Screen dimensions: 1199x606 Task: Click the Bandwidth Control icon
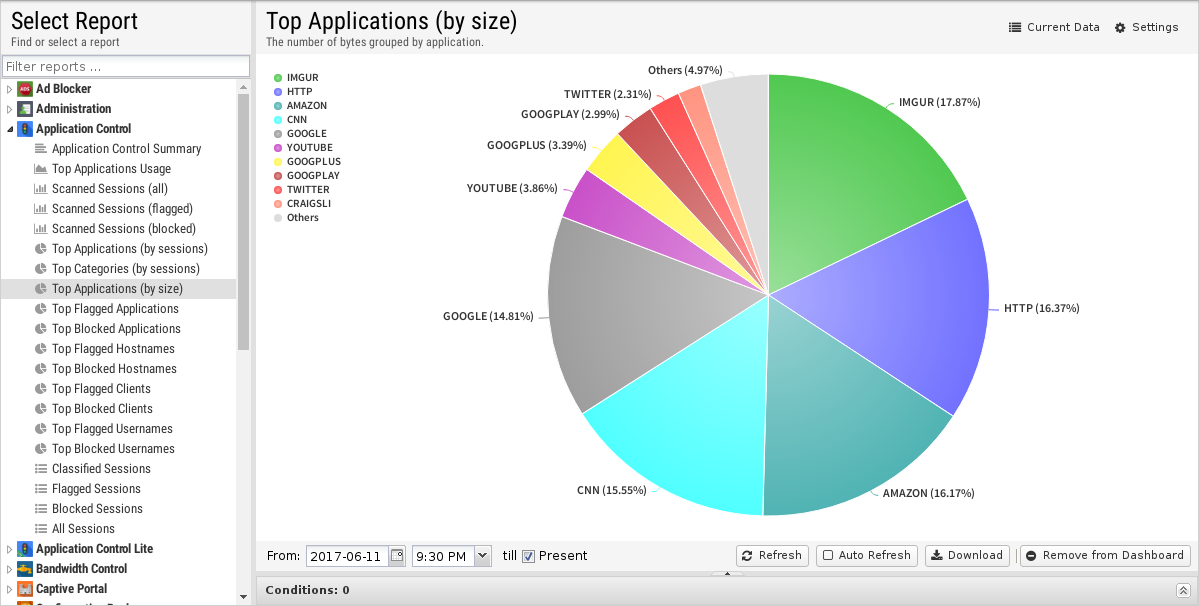25,569
